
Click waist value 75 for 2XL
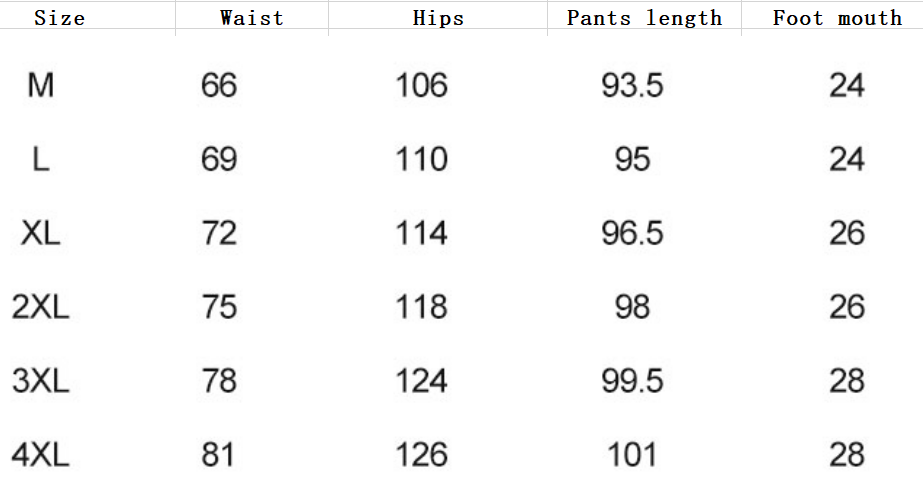click(219, 307)
